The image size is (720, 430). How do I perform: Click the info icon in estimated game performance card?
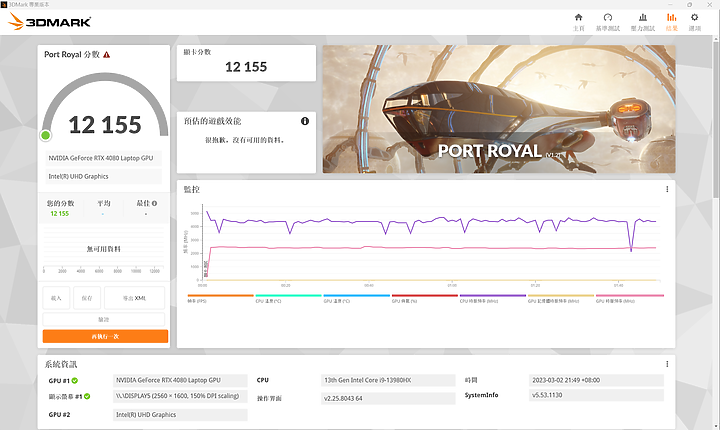[x=305, y=121]
